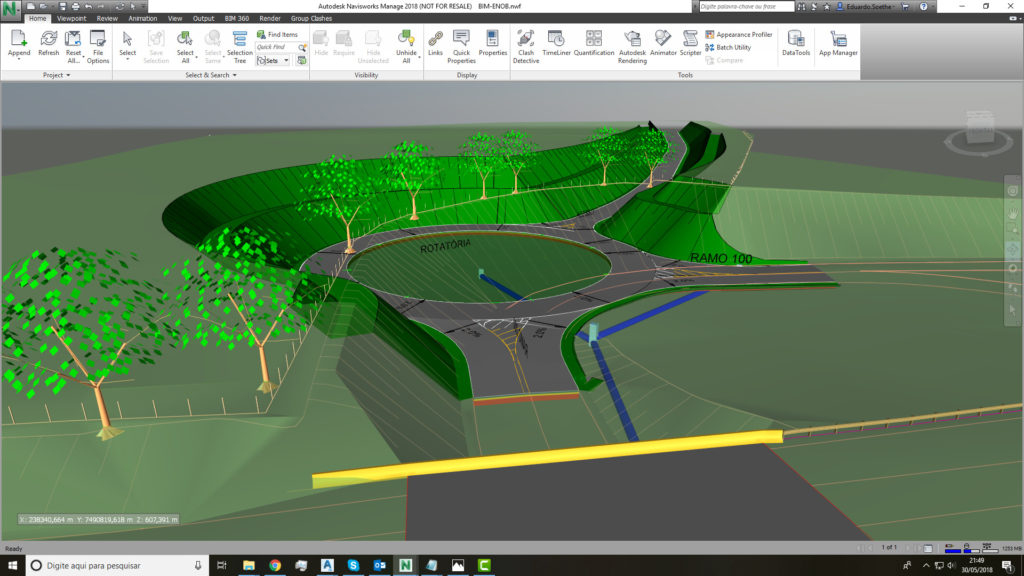Click the Quick Find search field

click(x=277, y=47)
